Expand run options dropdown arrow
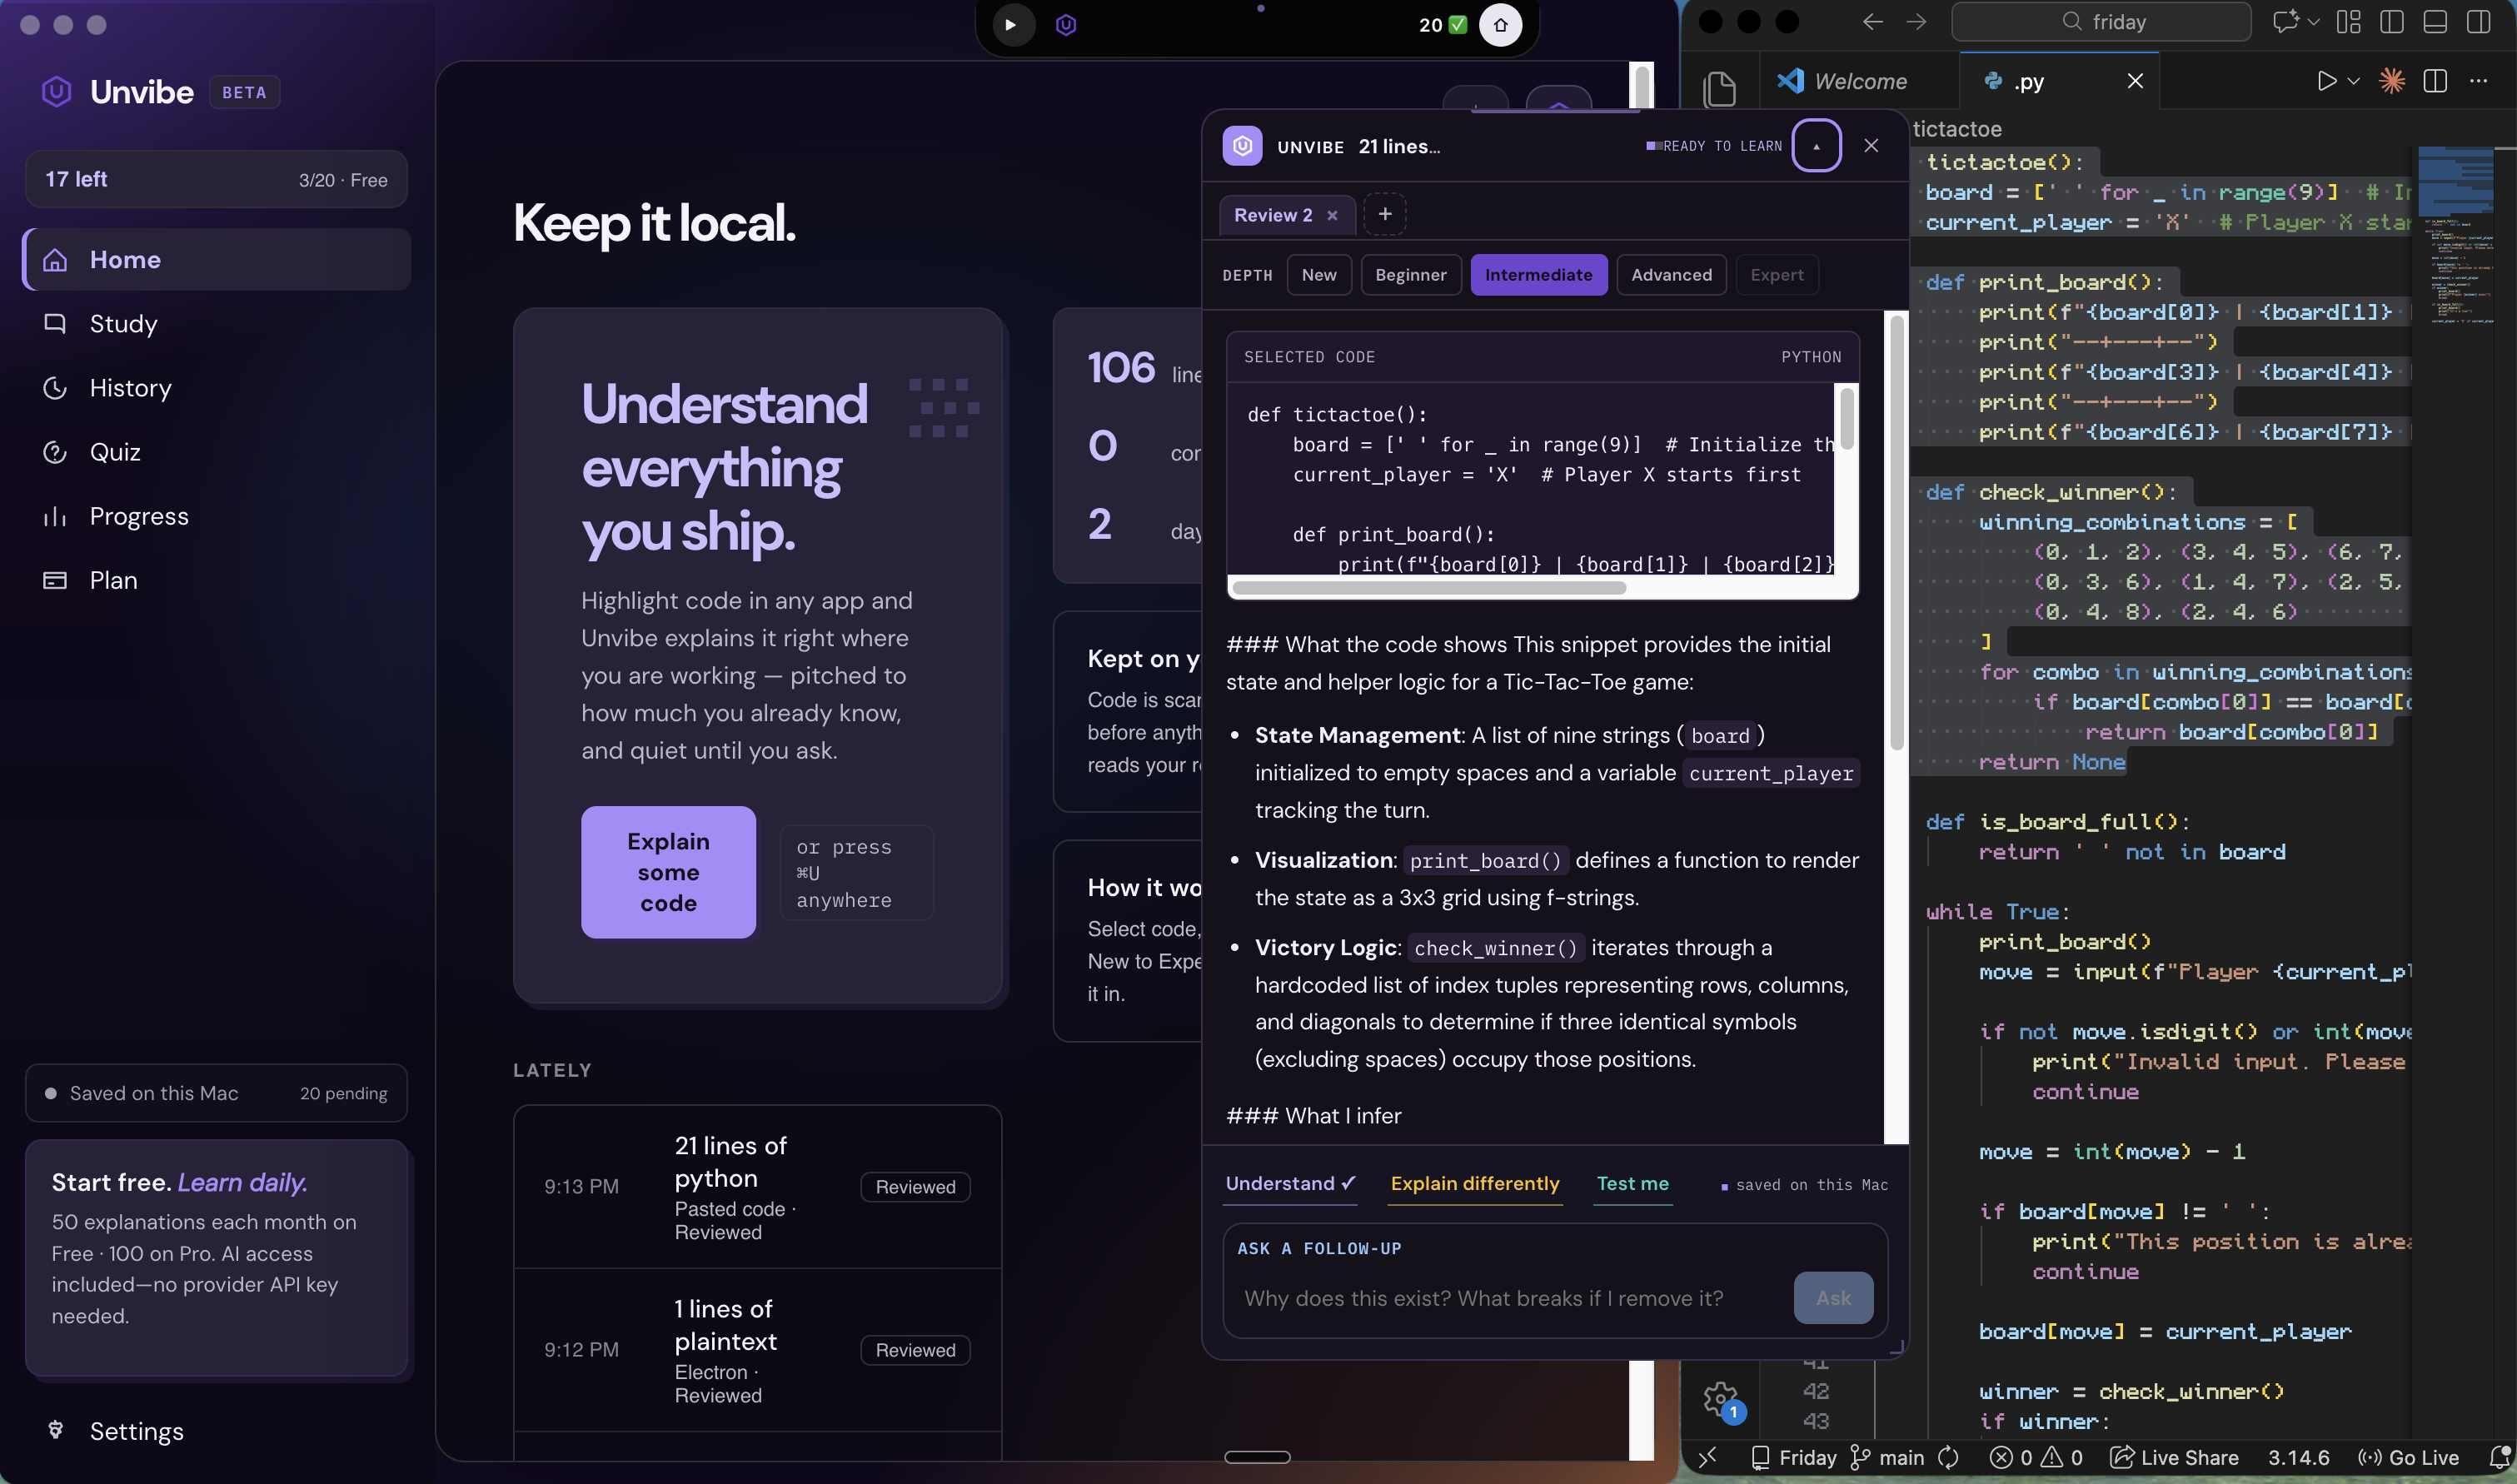This screenshot has height=1484, width=2517. (2354, 81)
